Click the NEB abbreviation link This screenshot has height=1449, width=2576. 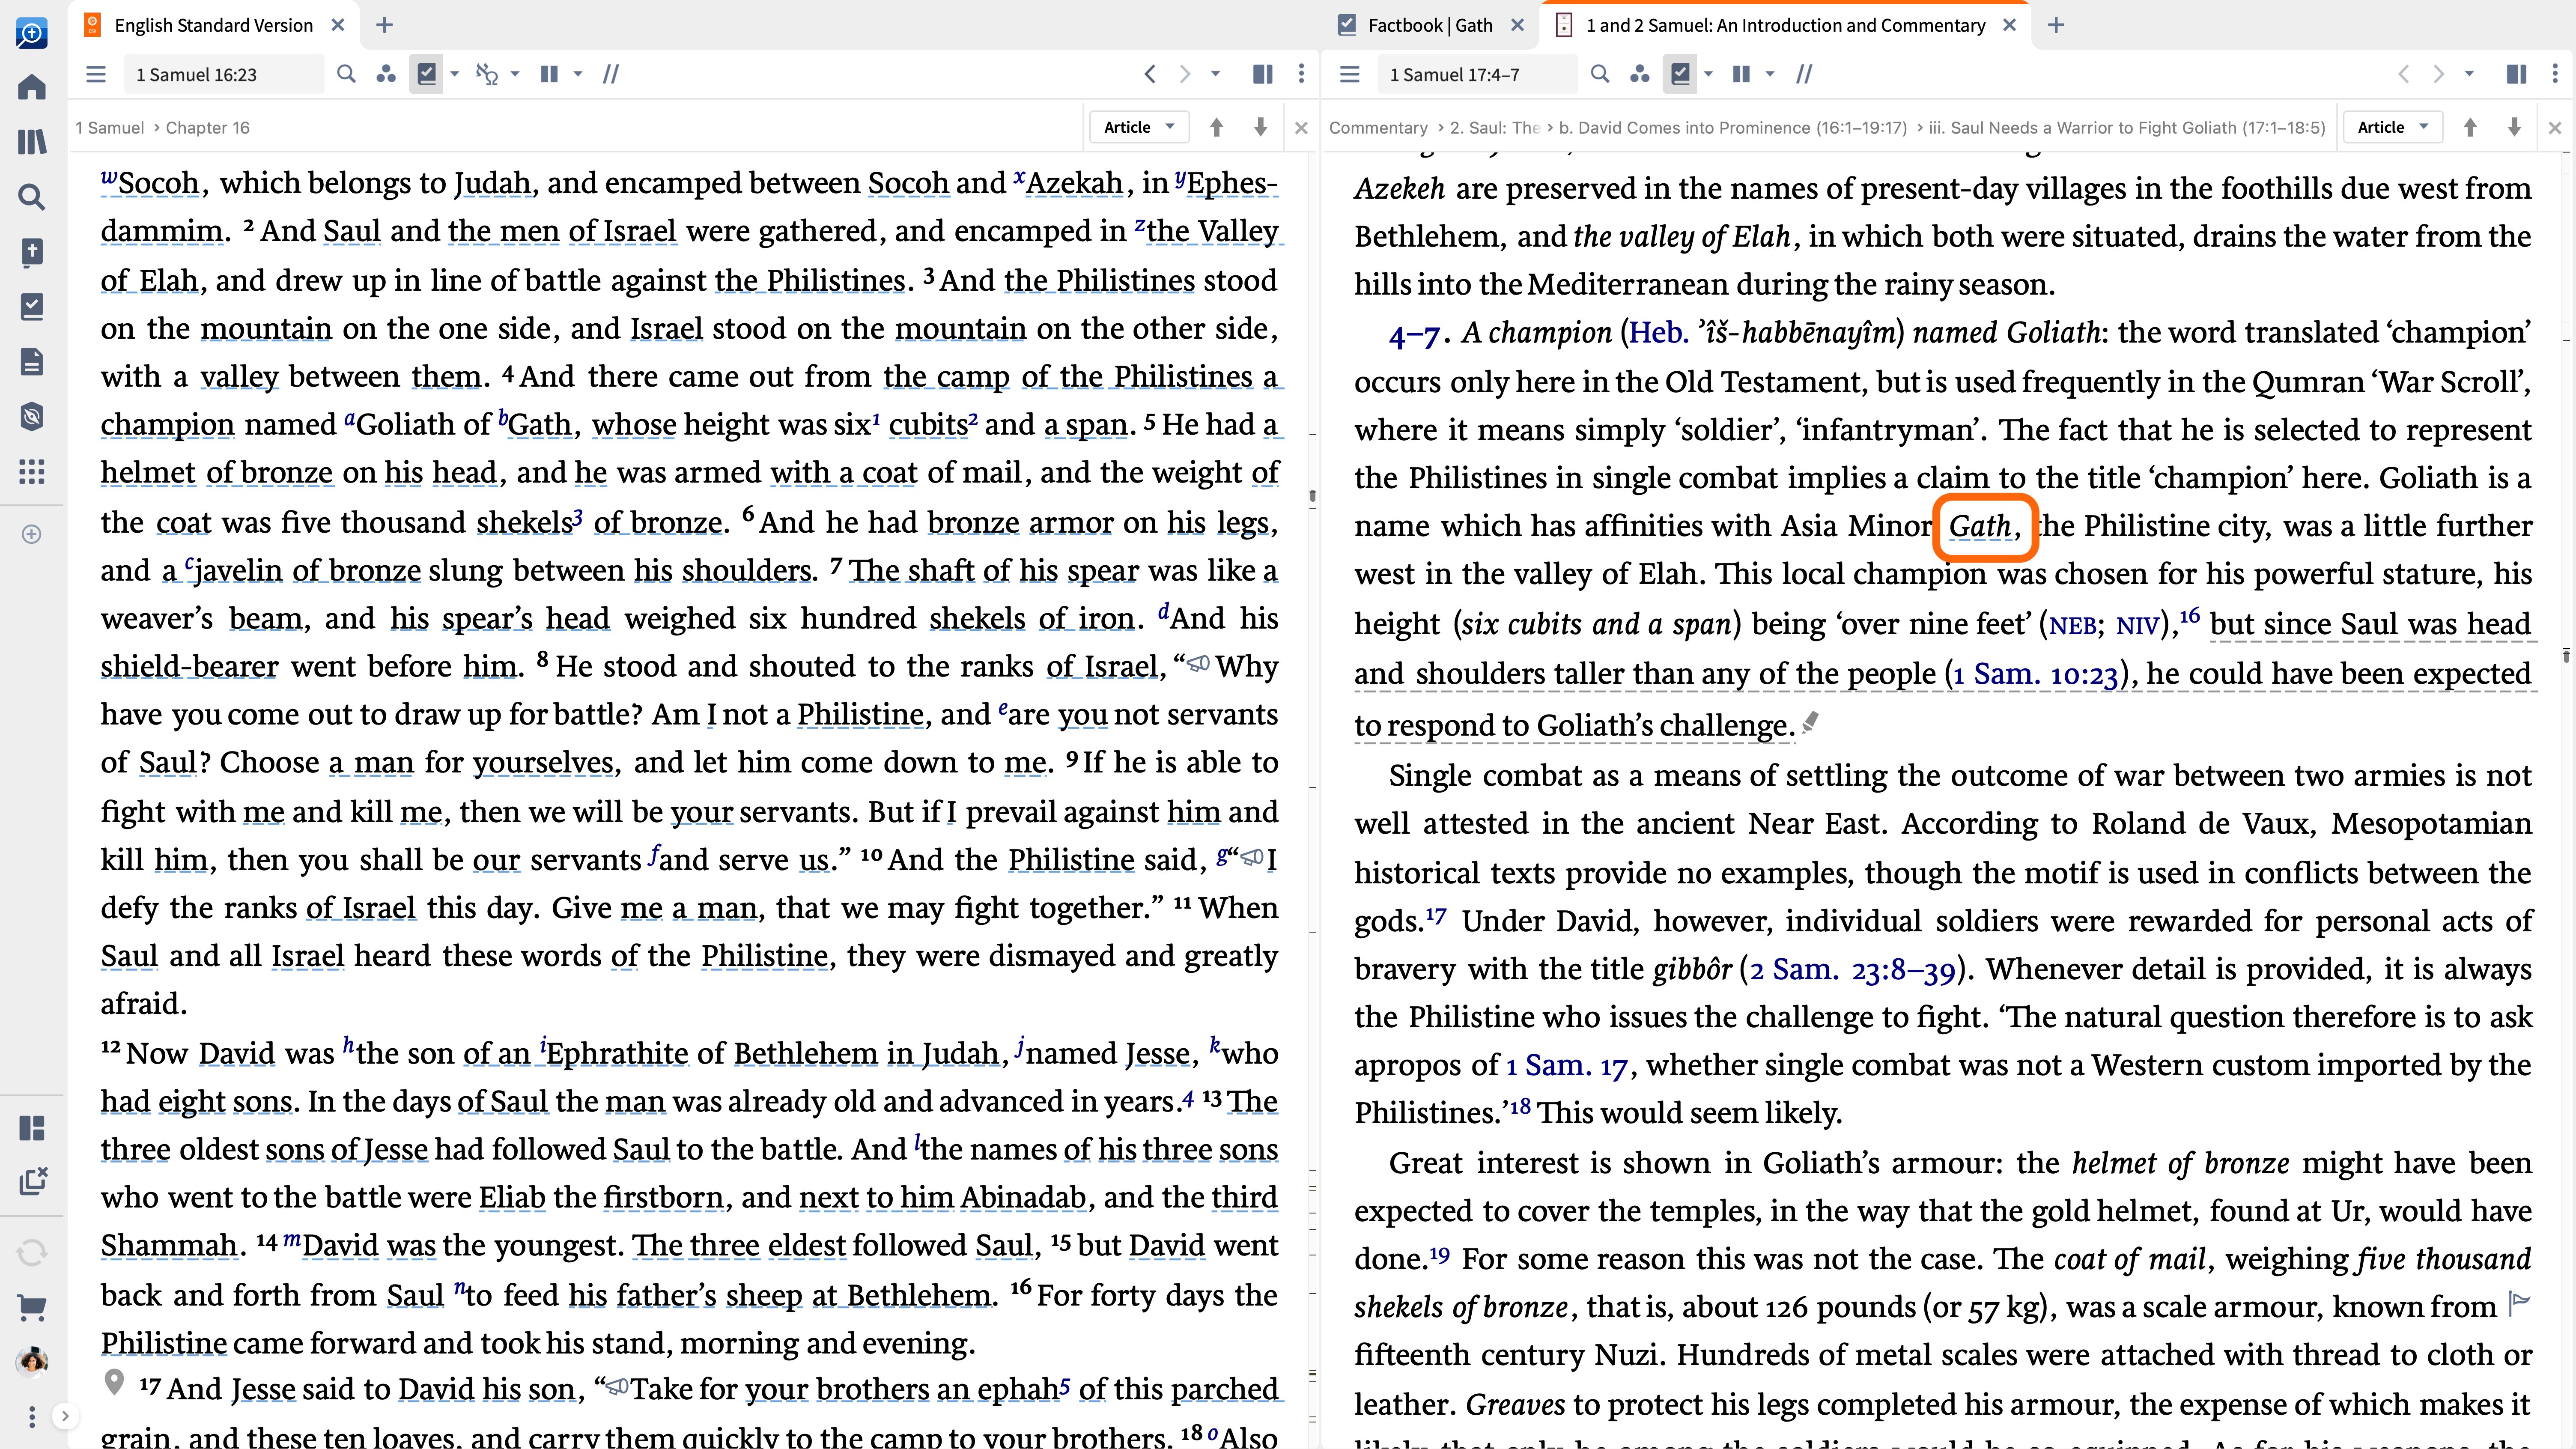(x=2073, y=626)
